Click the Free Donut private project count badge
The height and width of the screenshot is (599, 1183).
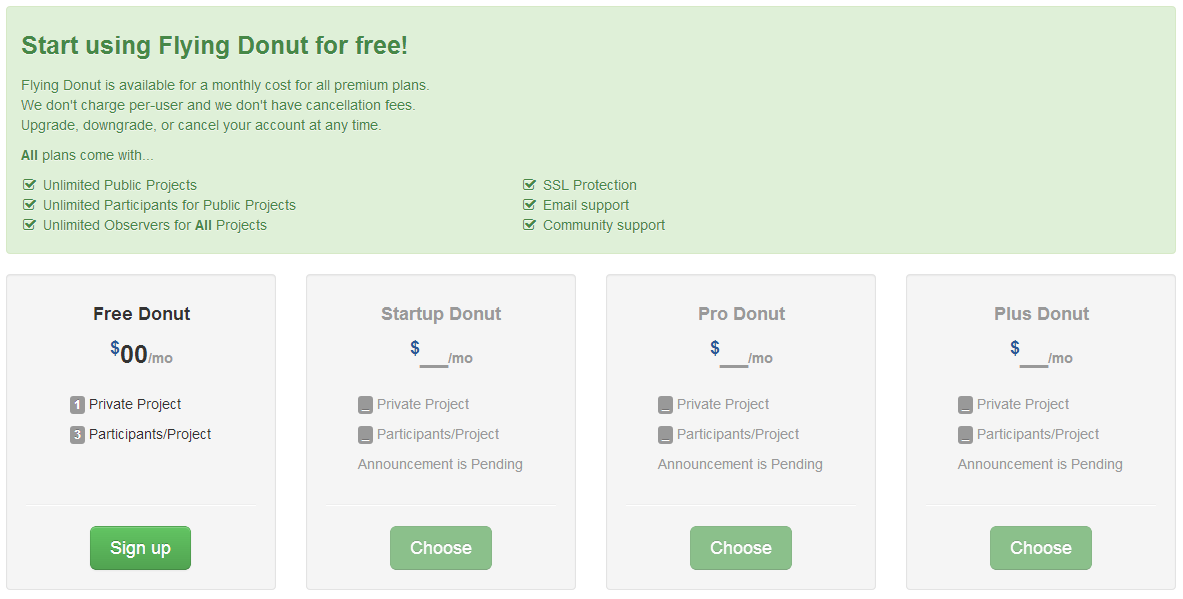pyautogui.click(x=77, y=405)
